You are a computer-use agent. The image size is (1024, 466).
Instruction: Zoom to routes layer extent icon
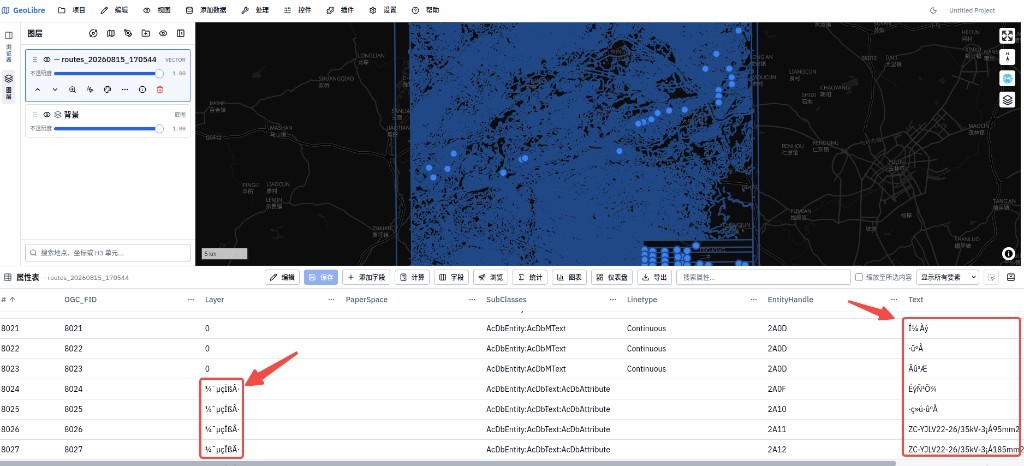coord(72,89)
